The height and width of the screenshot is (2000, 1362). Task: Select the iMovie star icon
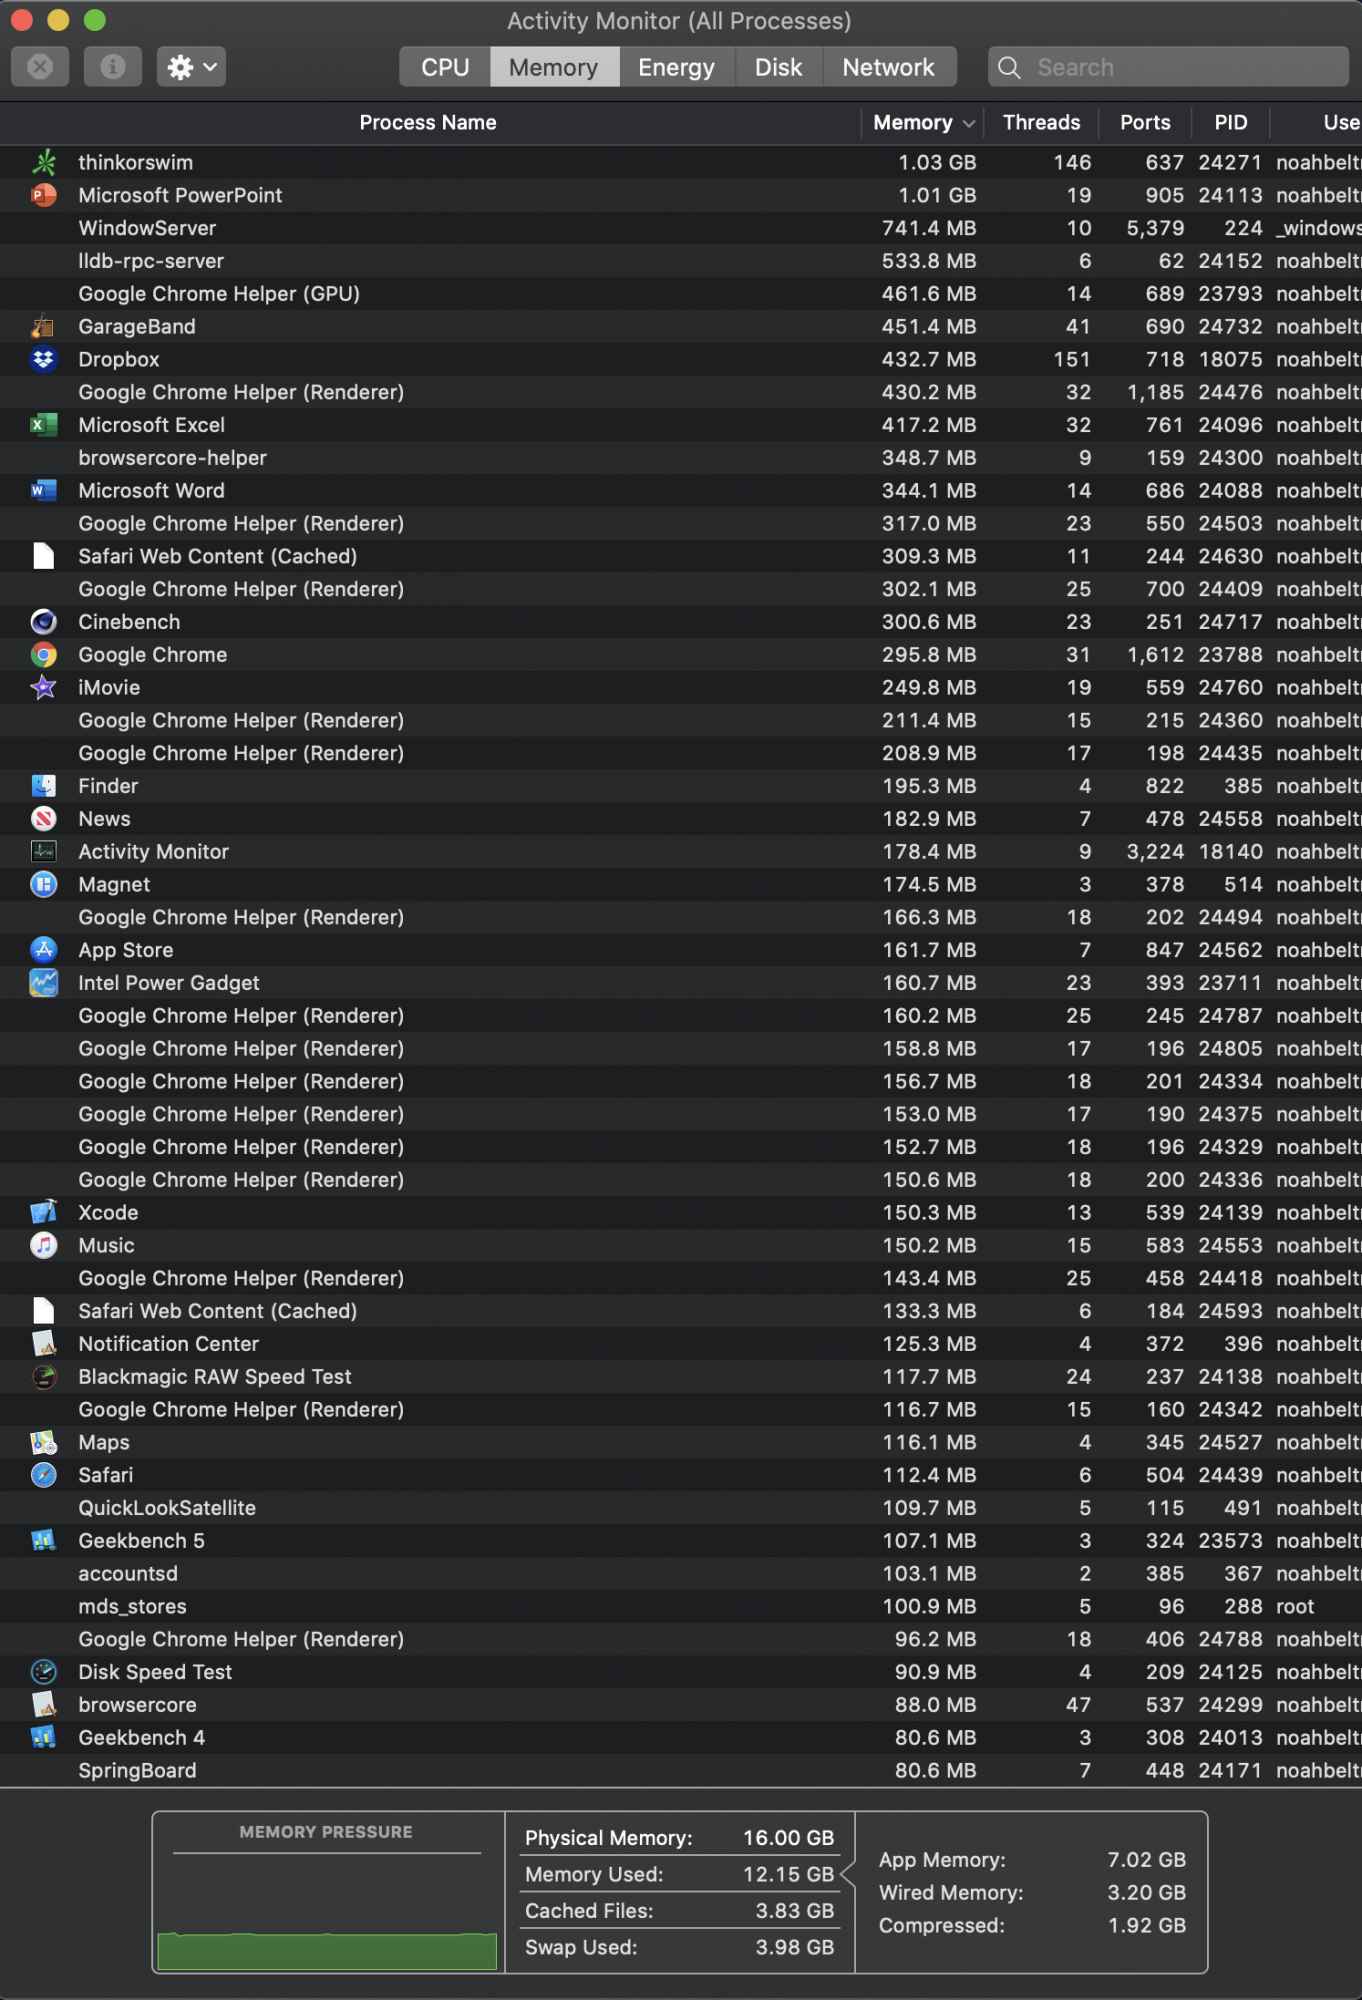[43, 687]
